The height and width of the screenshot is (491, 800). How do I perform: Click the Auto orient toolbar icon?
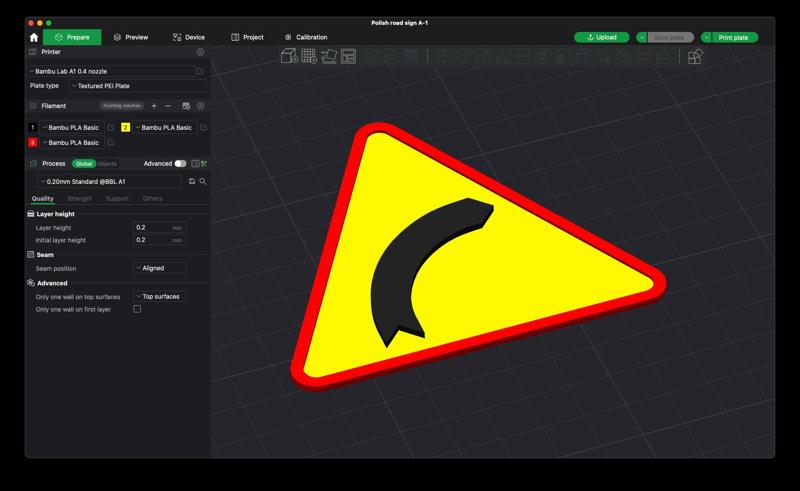point(329,56)
